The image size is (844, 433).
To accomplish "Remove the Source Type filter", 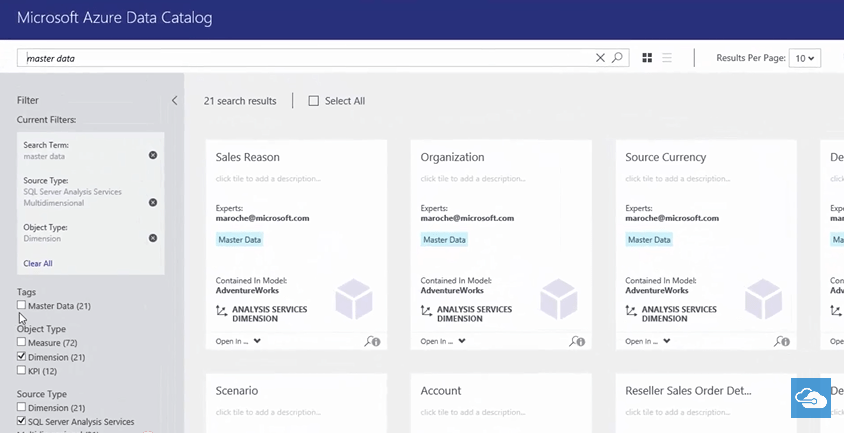I will 153,202.
